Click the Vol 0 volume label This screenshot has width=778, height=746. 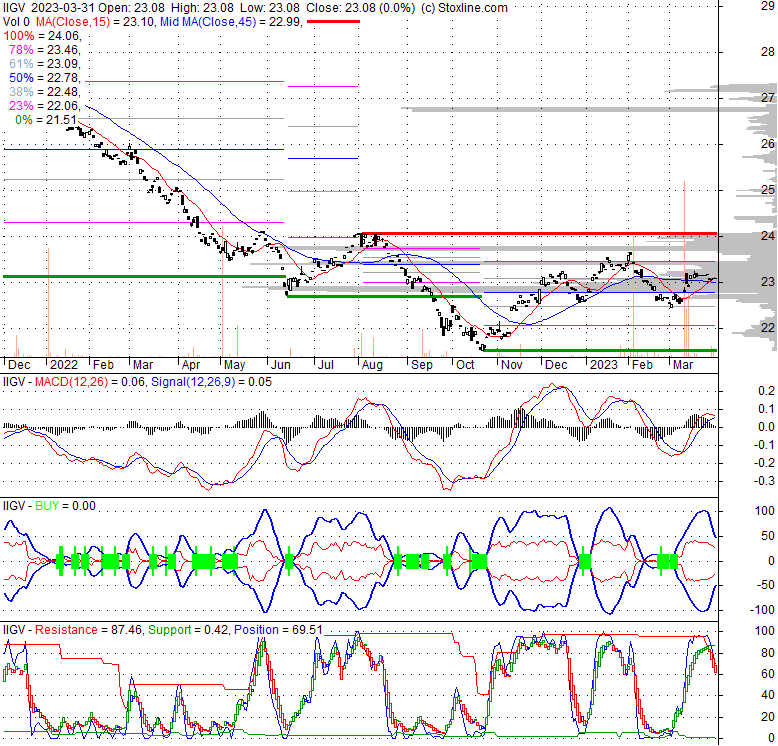[16, 22]
